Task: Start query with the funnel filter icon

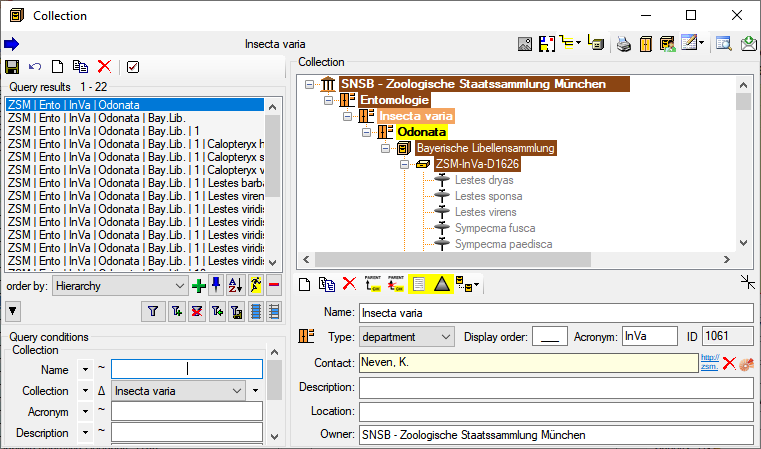Action: pos(153,311)
